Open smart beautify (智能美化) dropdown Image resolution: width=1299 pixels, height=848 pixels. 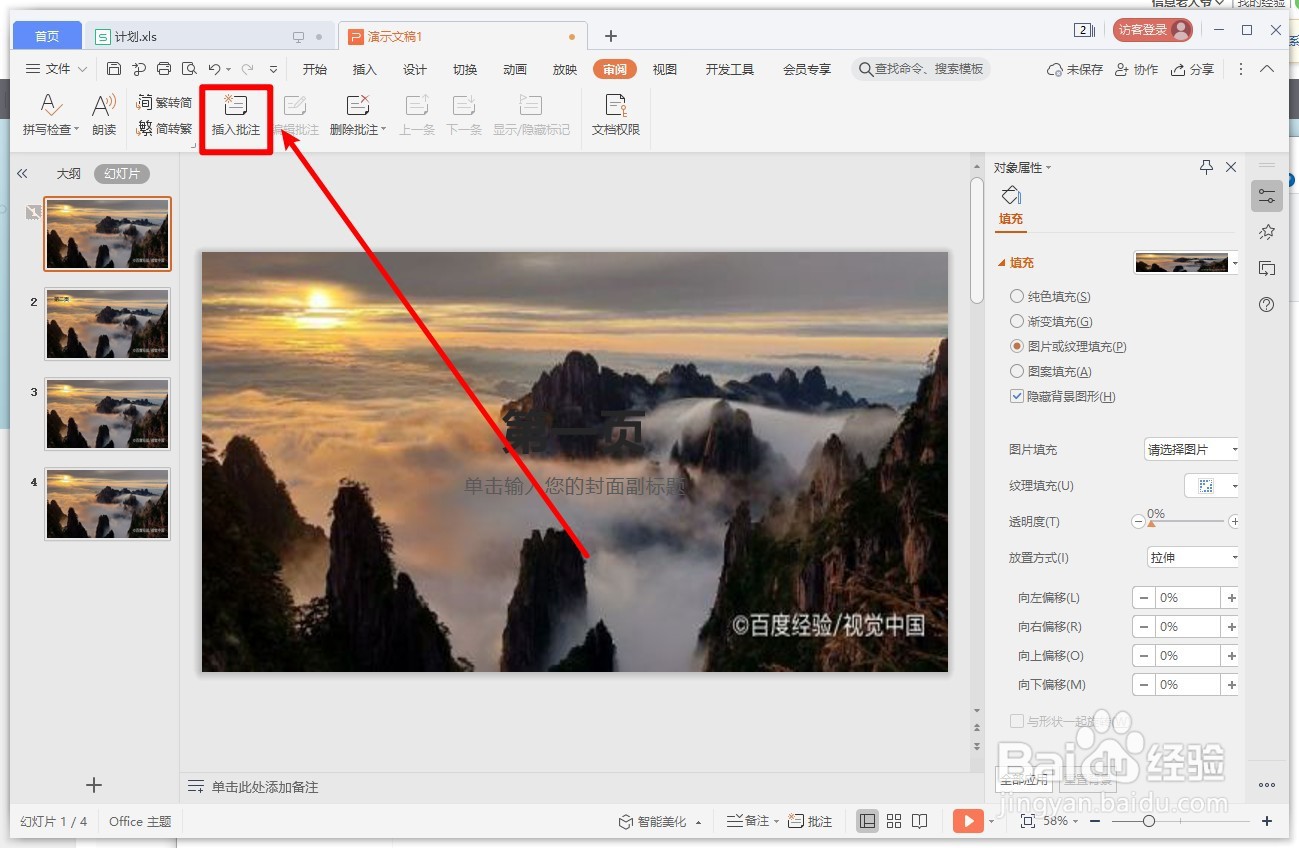pos(659,821)
